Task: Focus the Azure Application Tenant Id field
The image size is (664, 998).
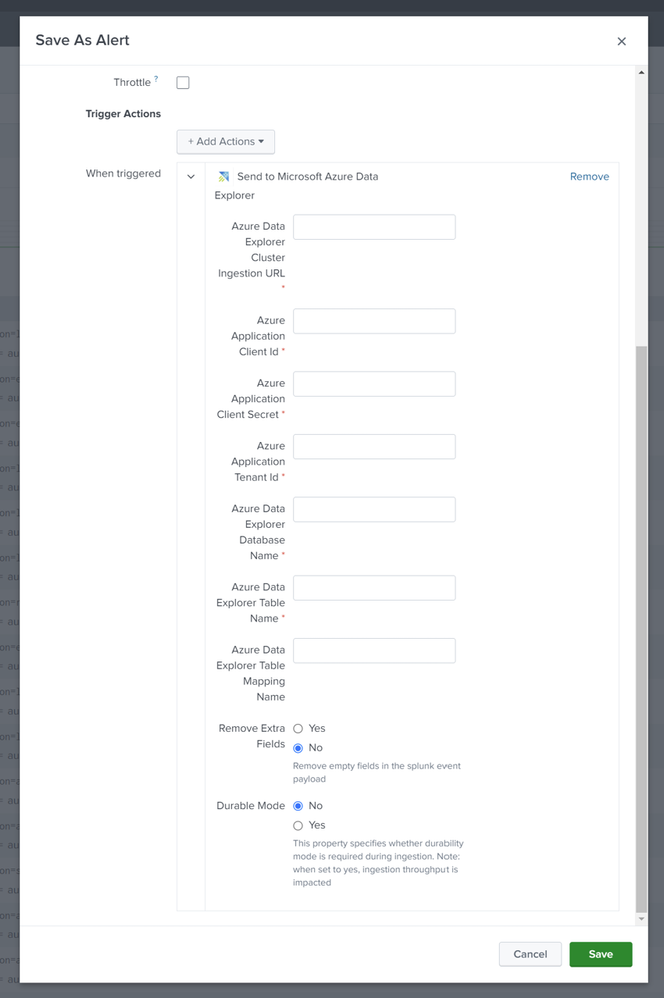Action: (374, 447)
